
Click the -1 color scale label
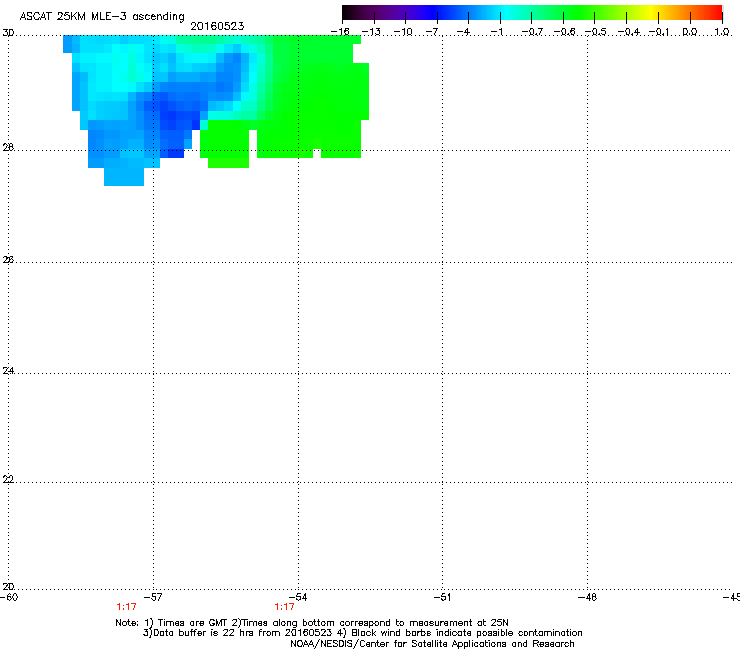496,32
